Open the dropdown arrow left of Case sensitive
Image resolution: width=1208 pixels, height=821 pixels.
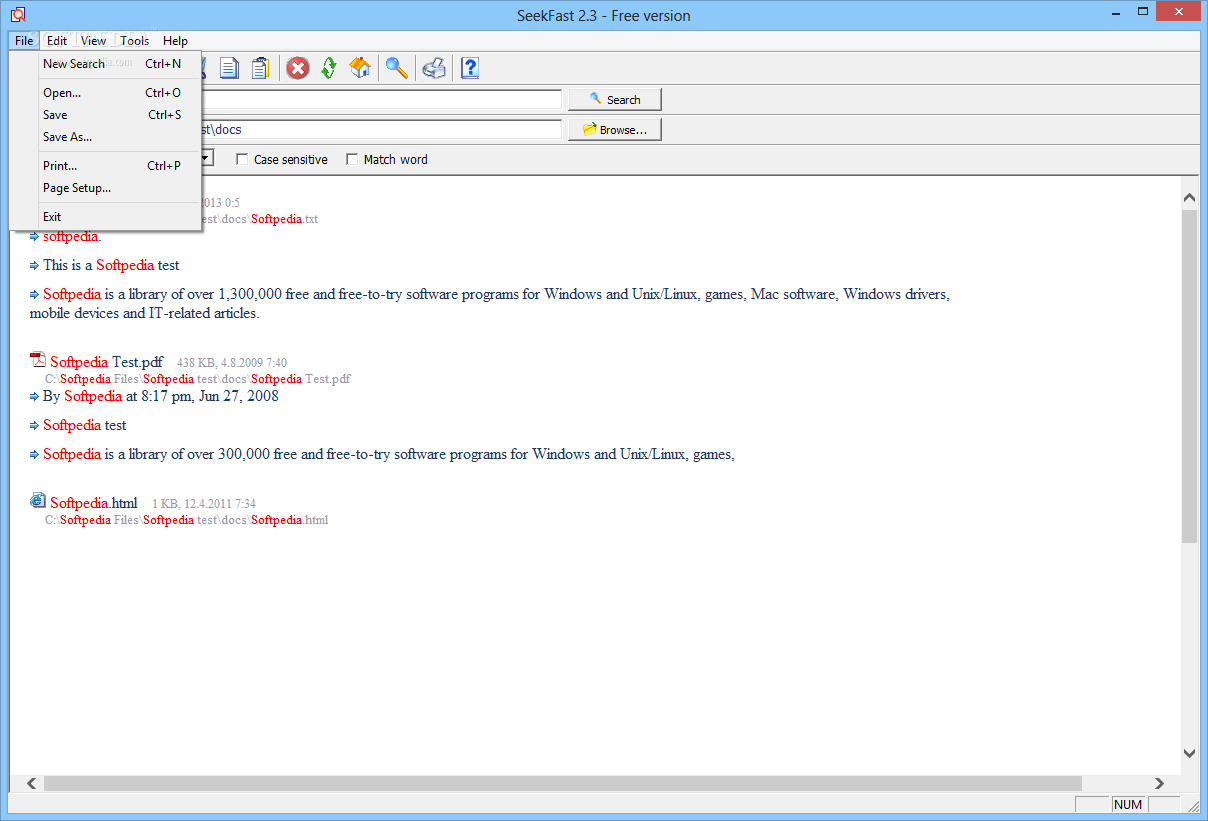206,159
